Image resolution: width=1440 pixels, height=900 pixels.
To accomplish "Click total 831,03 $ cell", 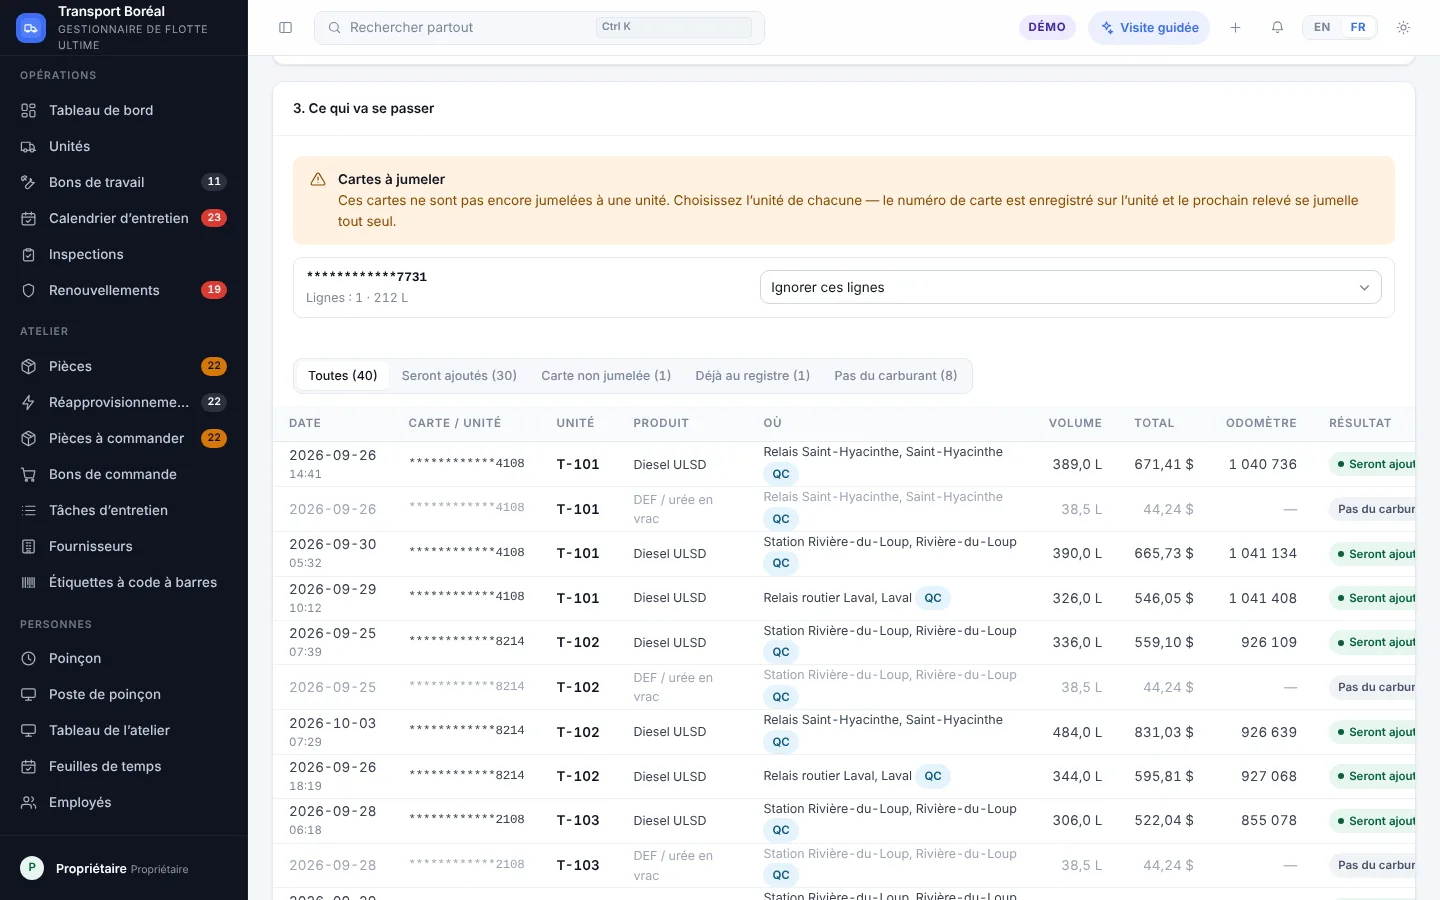I will tap(1164, 732).
